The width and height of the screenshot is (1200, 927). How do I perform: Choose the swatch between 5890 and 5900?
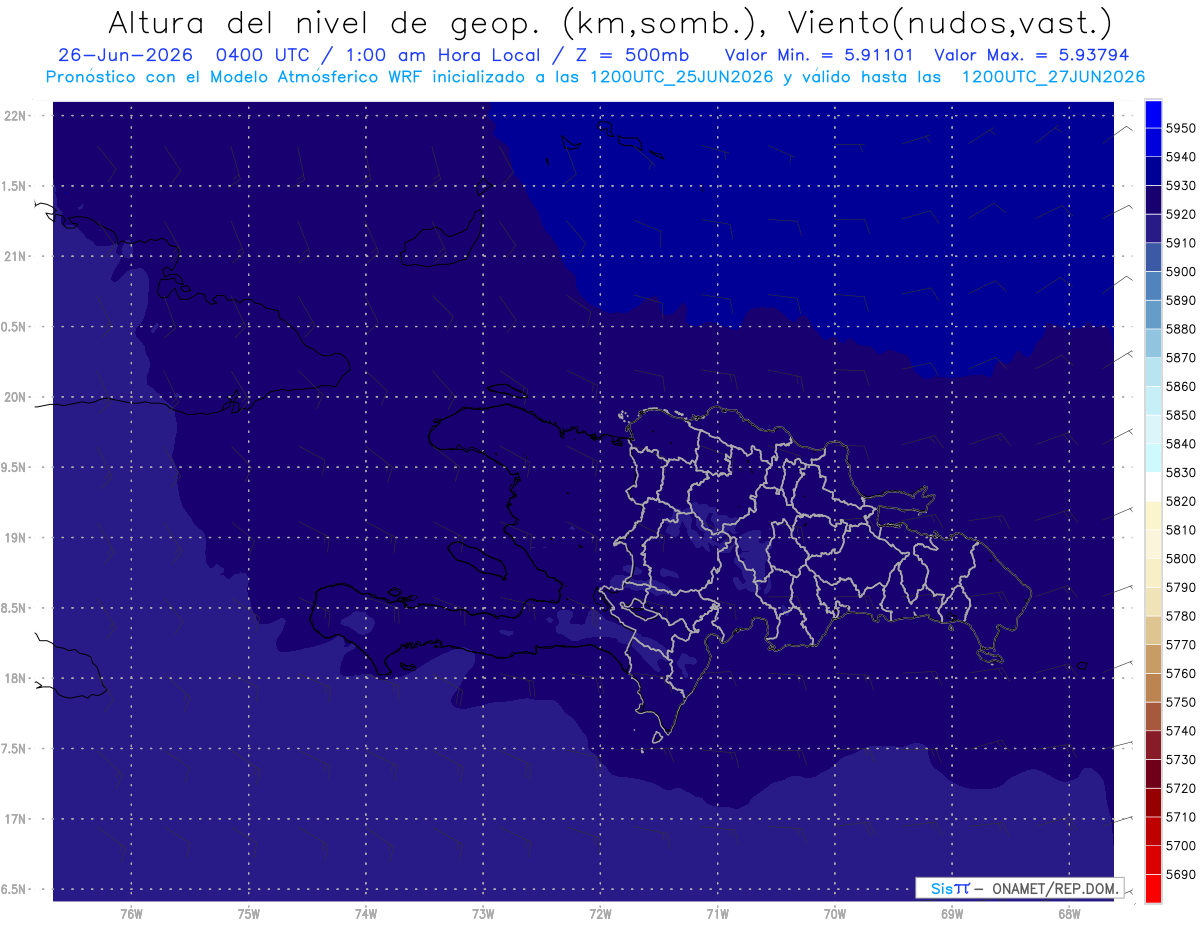point(1153,286)
